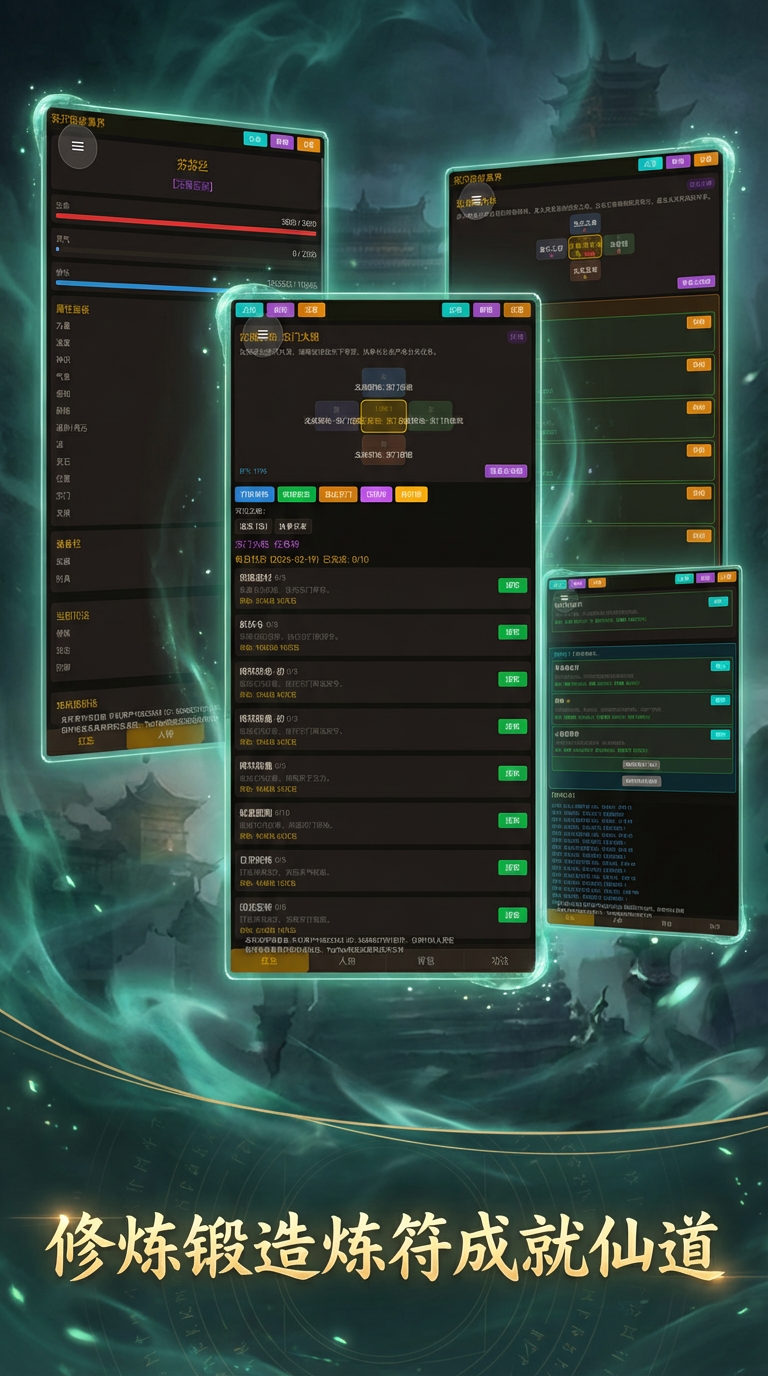The width and height of the screenshot is (768, 1376).
Task: Click green button on first task row, center phone
Action: 513,585
